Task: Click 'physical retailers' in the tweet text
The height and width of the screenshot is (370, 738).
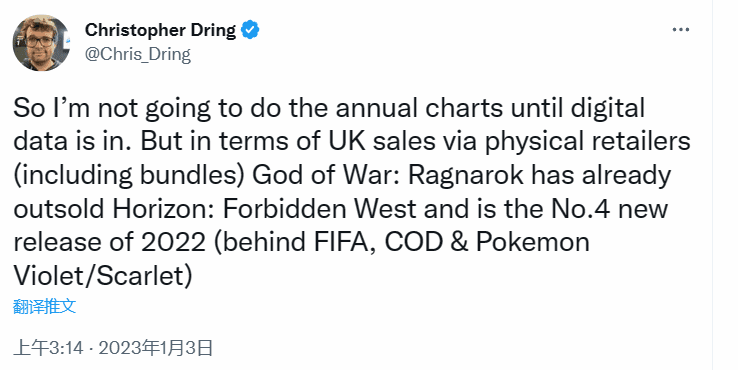Action: pos(588,142)
